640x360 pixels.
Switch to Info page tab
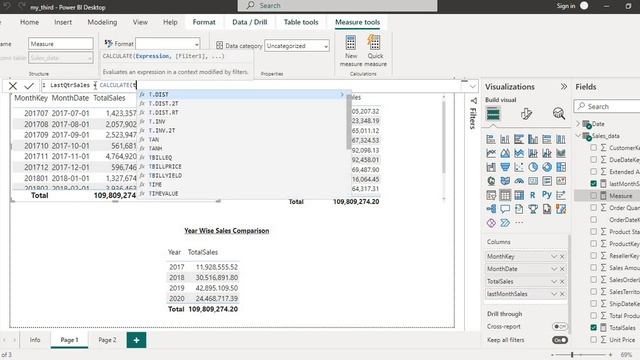35,340
